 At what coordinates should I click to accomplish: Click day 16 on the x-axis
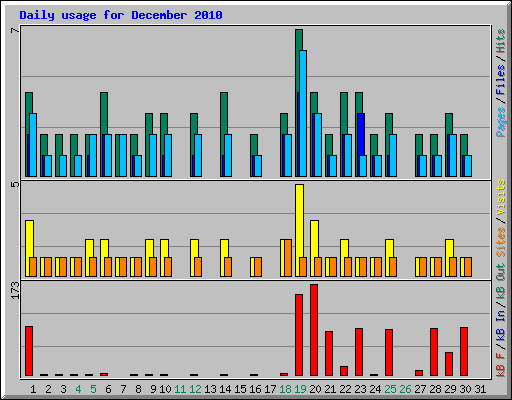[x=255, y=389]
